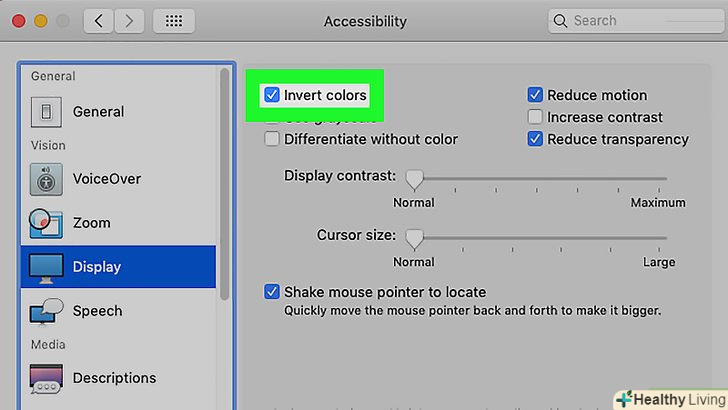Go forward with the right chevron button
The image size is (728, 410).
coord(129,20)
